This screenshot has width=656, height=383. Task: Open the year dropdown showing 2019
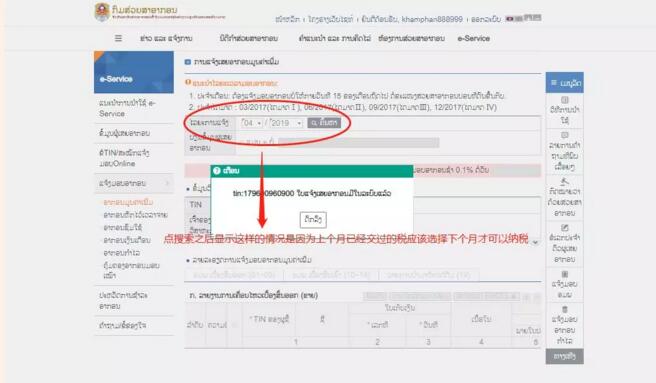pyautogui.click(x=286, y=123)
